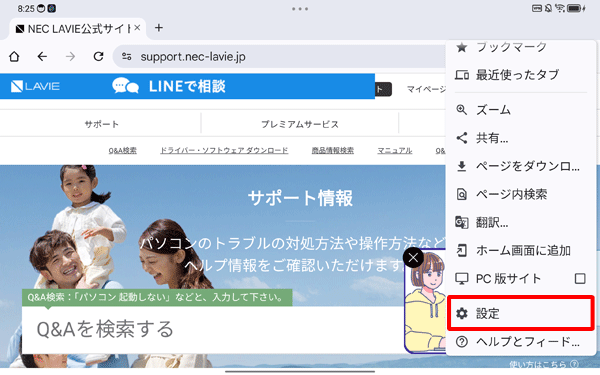
Task: Tap the LINE chat bubble icon
Action: click(125, 86)
